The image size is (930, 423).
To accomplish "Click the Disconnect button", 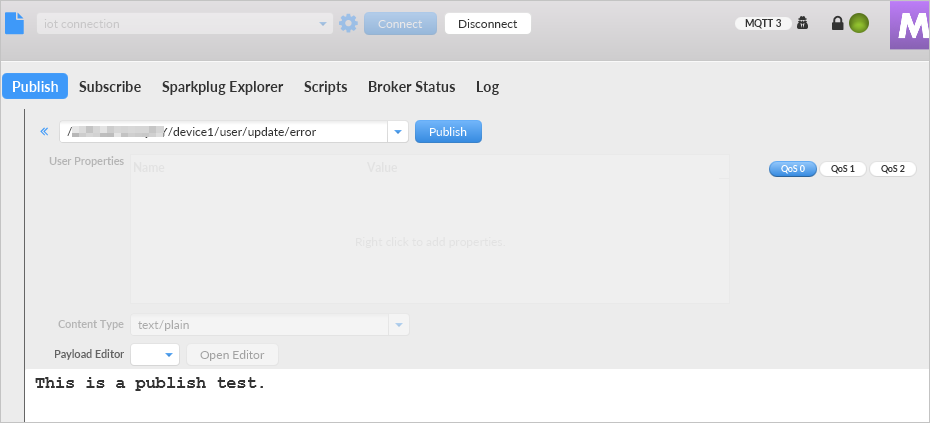I will [x=488, y=24].
